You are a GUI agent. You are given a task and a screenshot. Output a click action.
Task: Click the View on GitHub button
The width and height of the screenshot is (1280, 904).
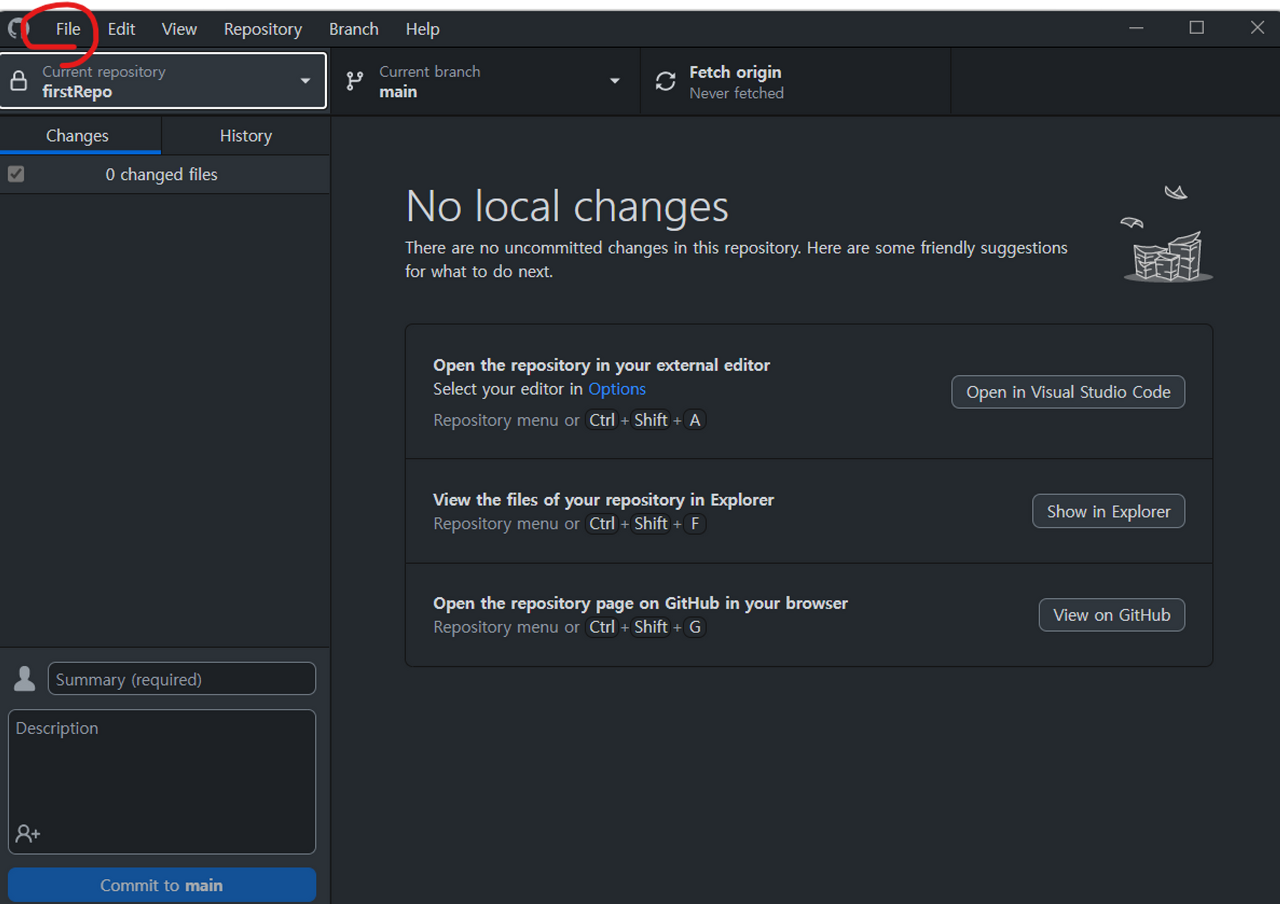pos(1112,615)
